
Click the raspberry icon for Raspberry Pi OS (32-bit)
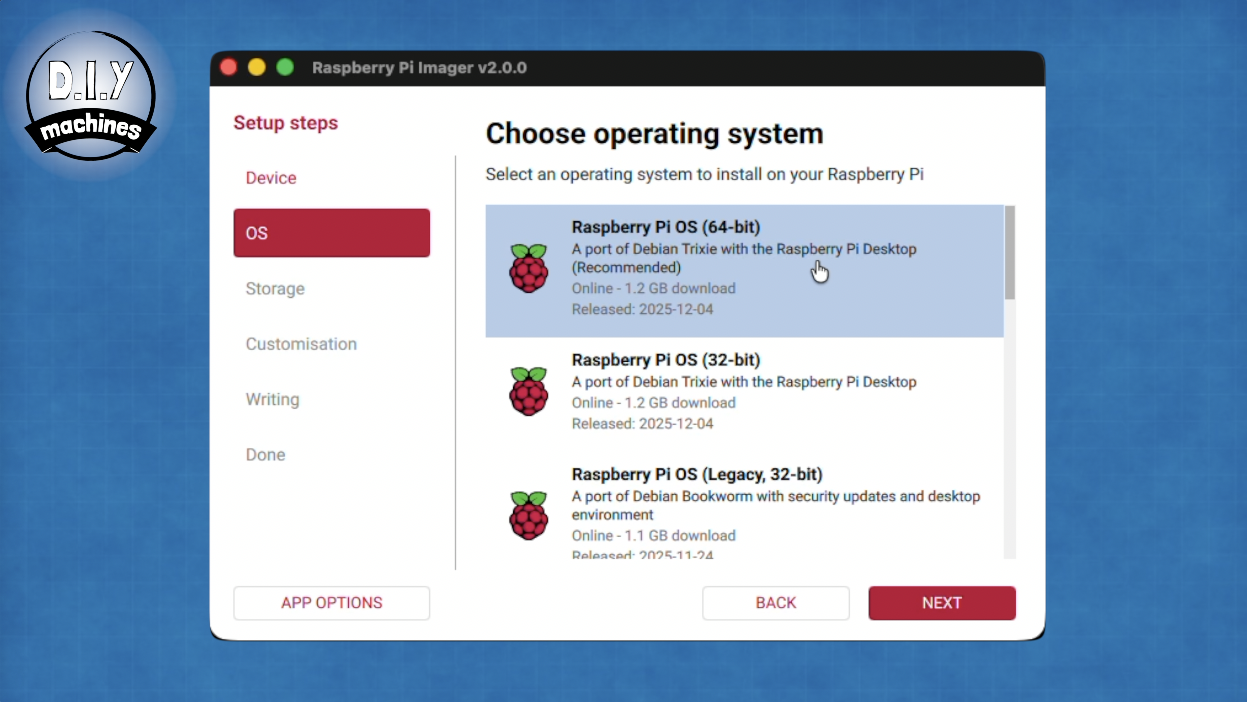[528, 391]
